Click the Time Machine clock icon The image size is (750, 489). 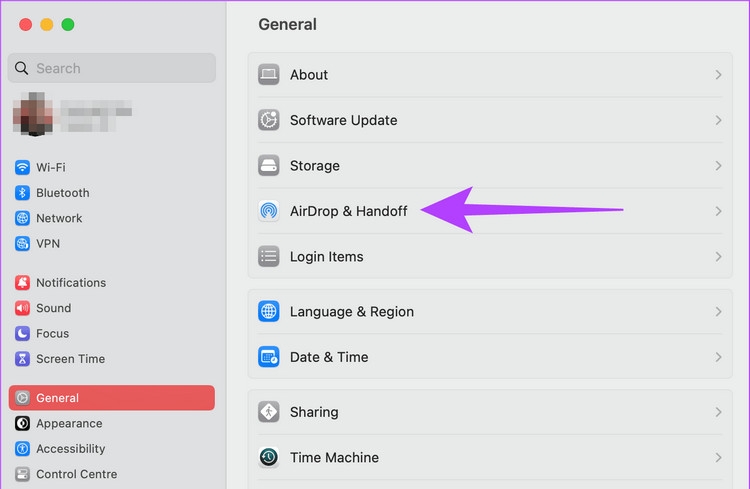[x=268, y=458]
